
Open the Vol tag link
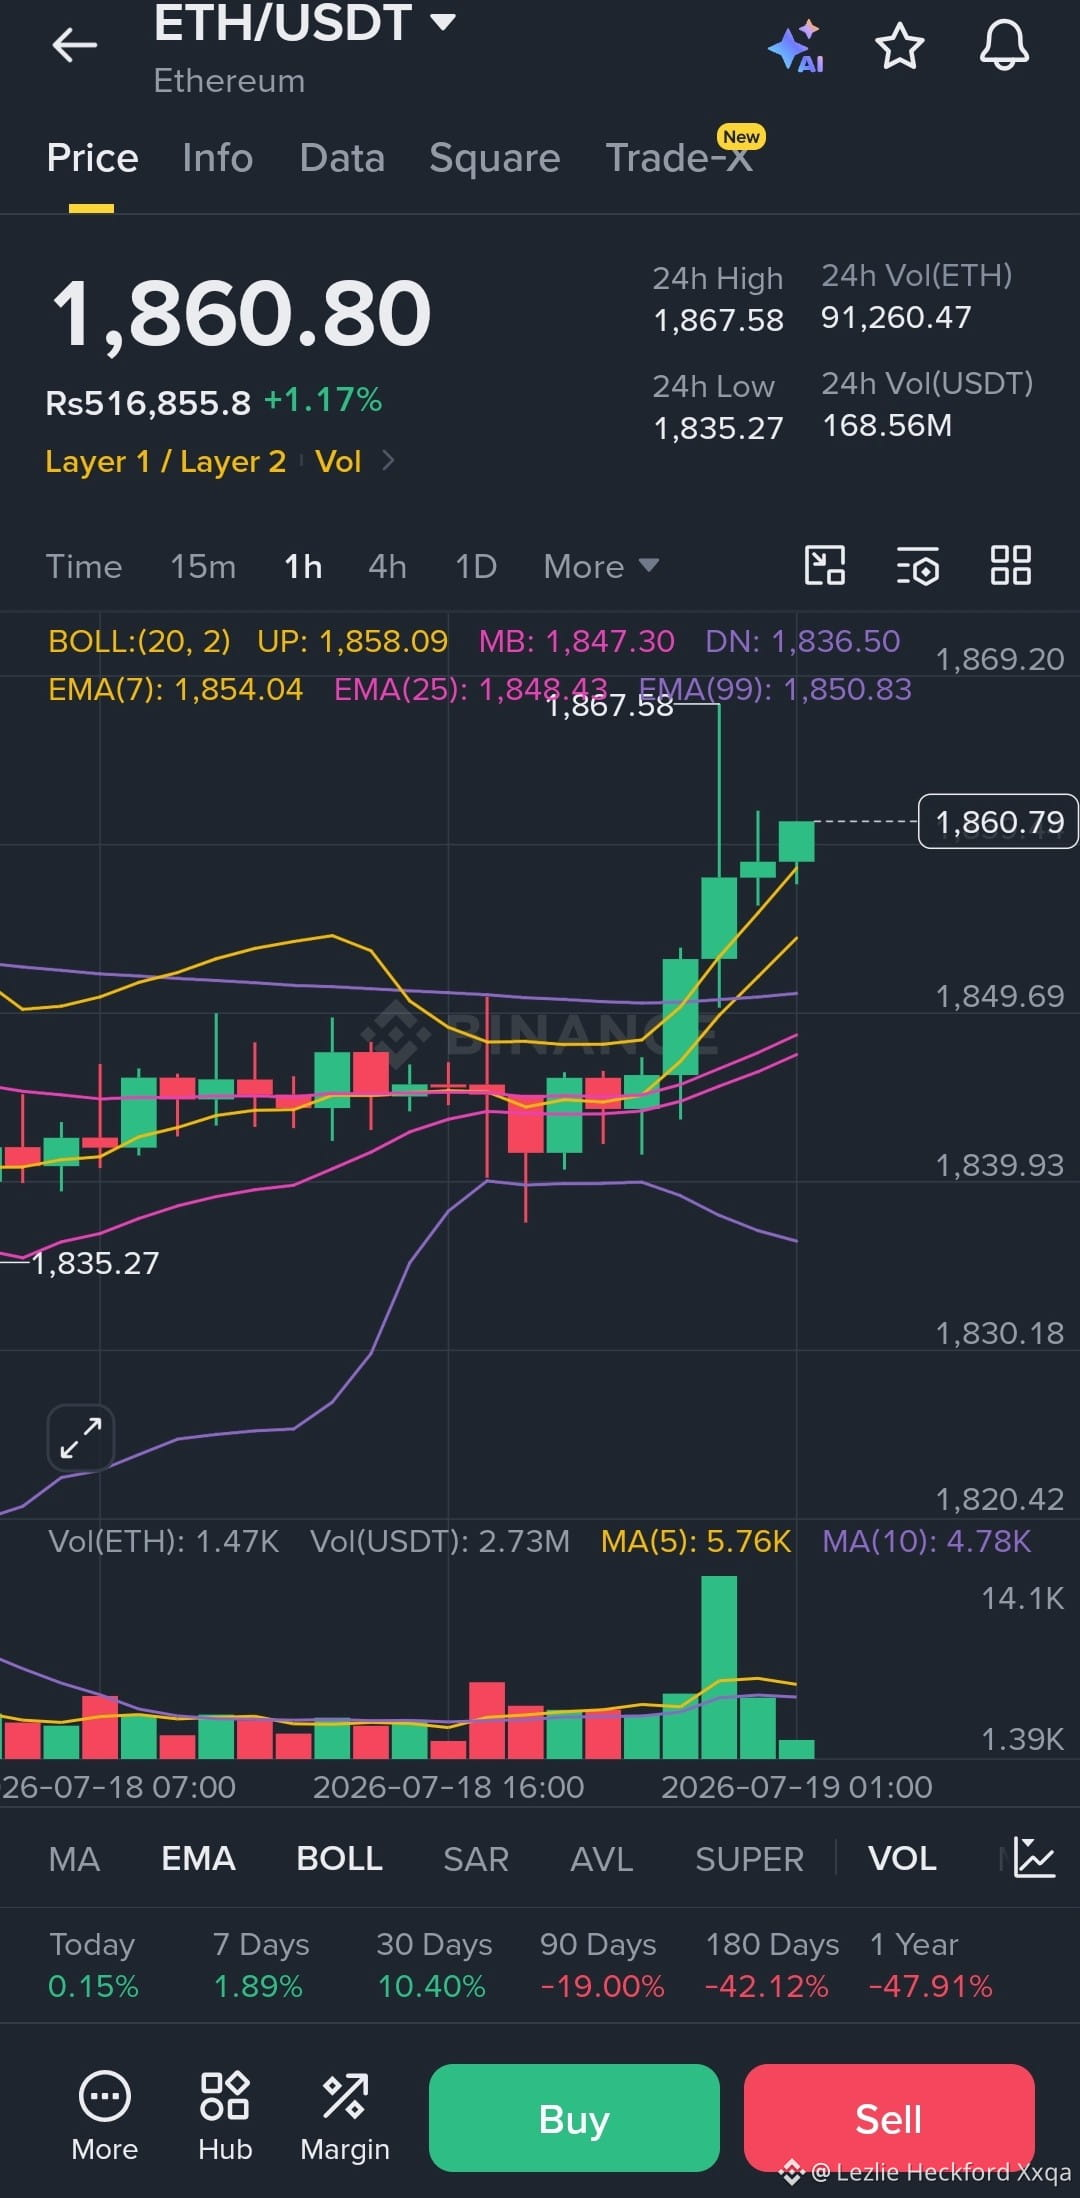point(338,461)
